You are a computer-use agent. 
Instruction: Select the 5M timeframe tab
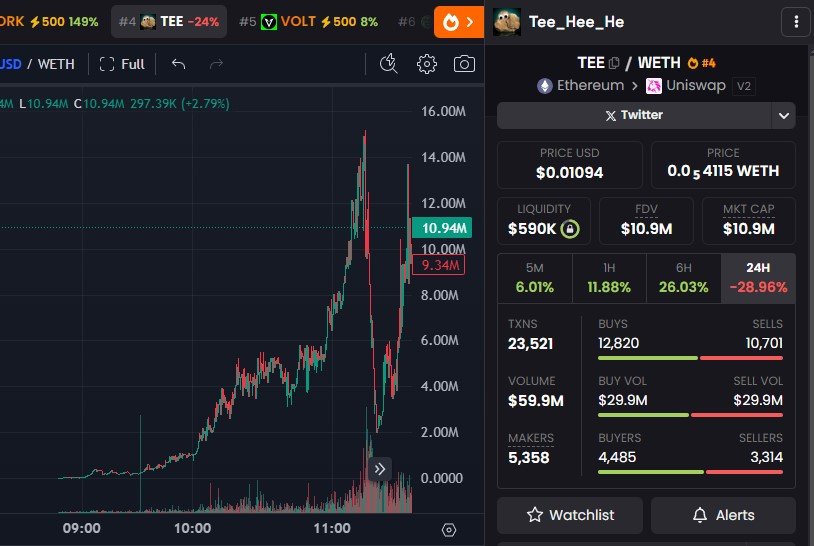(x=535, y=278)
